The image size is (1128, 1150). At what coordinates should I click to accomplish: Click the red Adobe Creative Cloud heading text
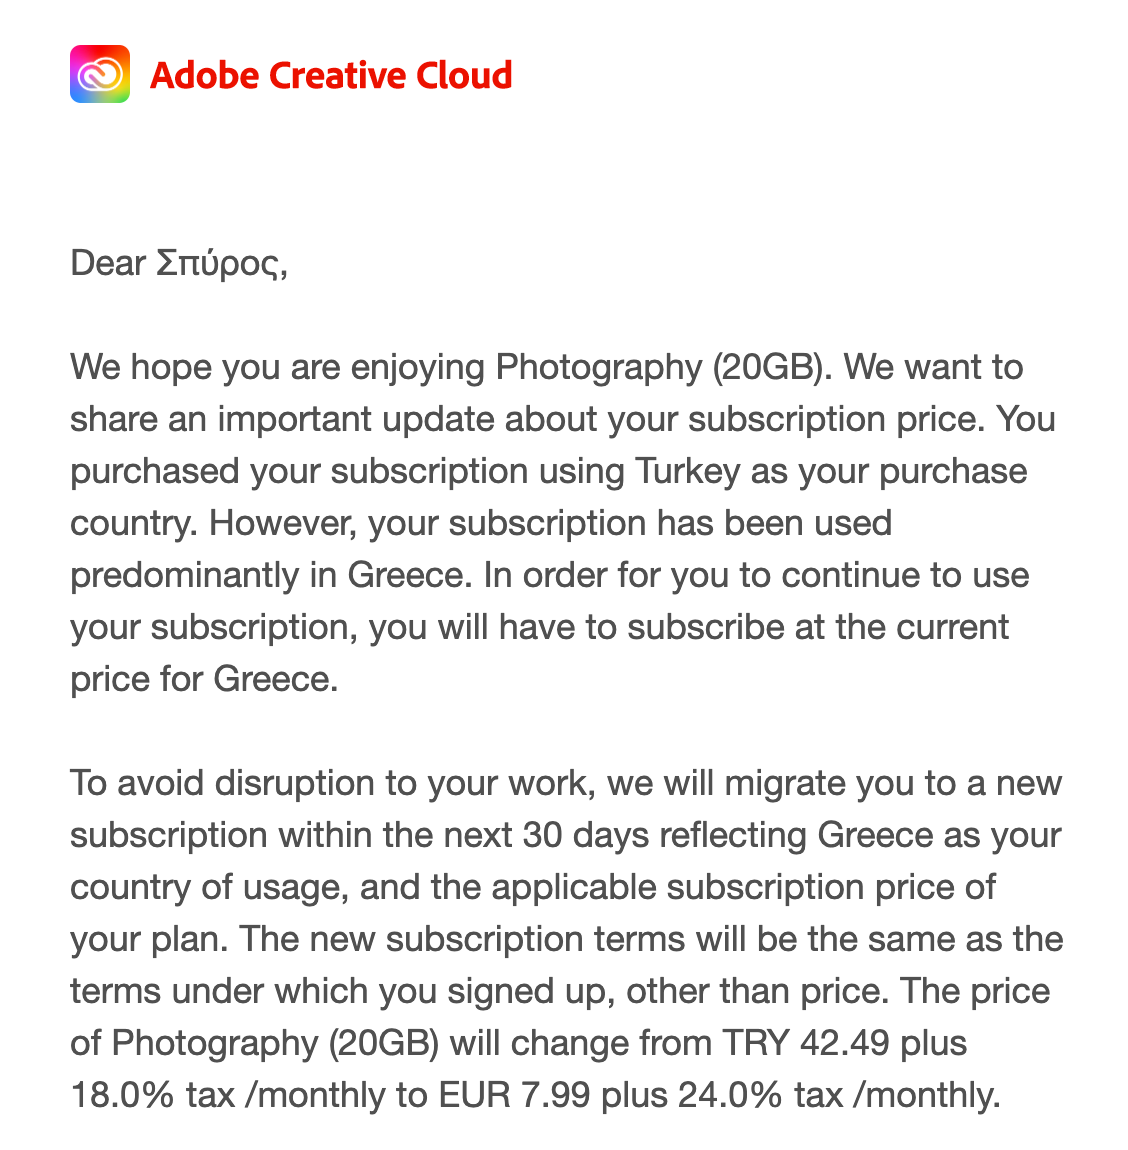[331, 76]
